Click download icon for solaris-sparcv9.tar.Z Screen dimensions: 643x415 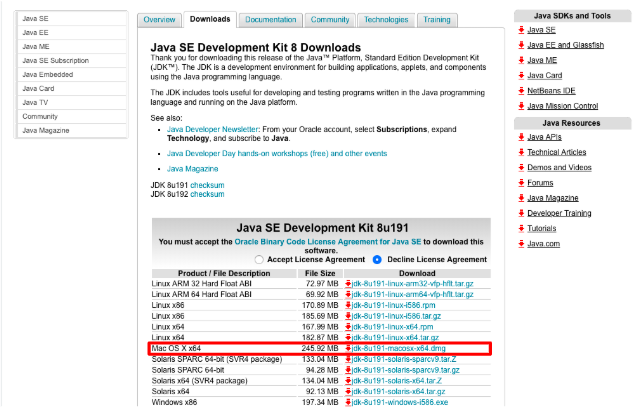(x=348, y=359)
